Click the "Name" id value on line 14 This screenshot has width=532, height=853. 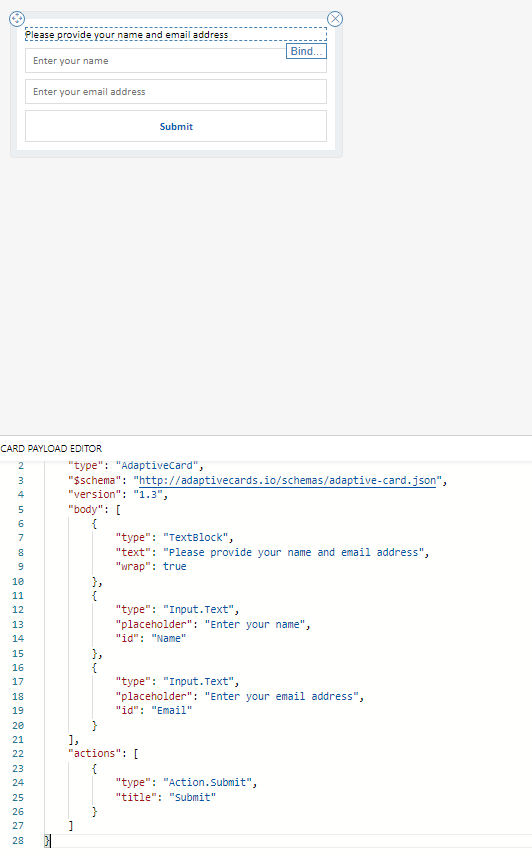169,639
